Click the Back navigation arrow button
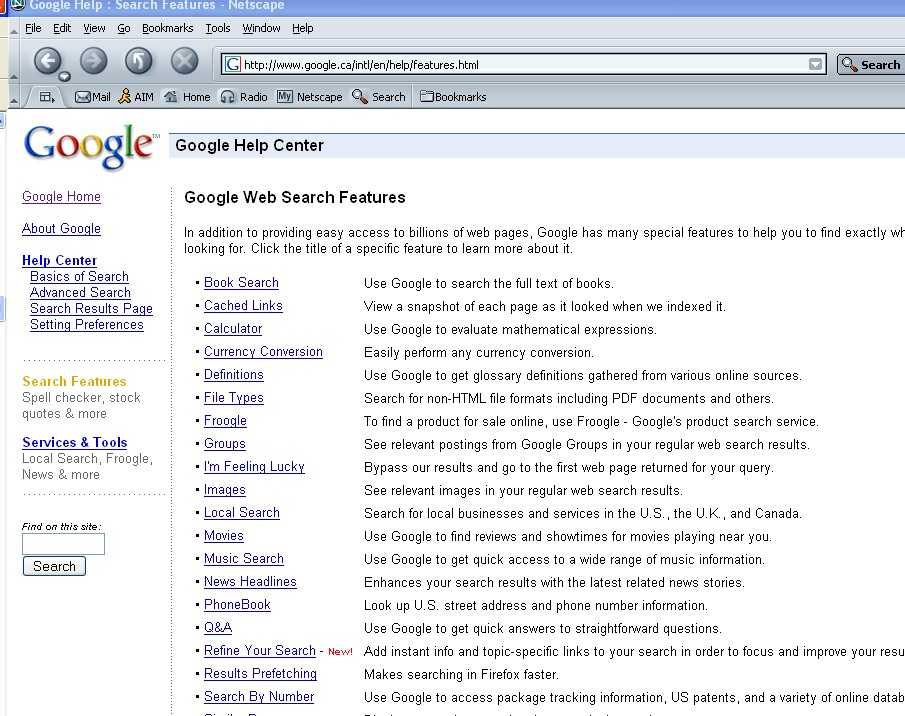This screenshot has height=716, width=905. click(47, 60)
